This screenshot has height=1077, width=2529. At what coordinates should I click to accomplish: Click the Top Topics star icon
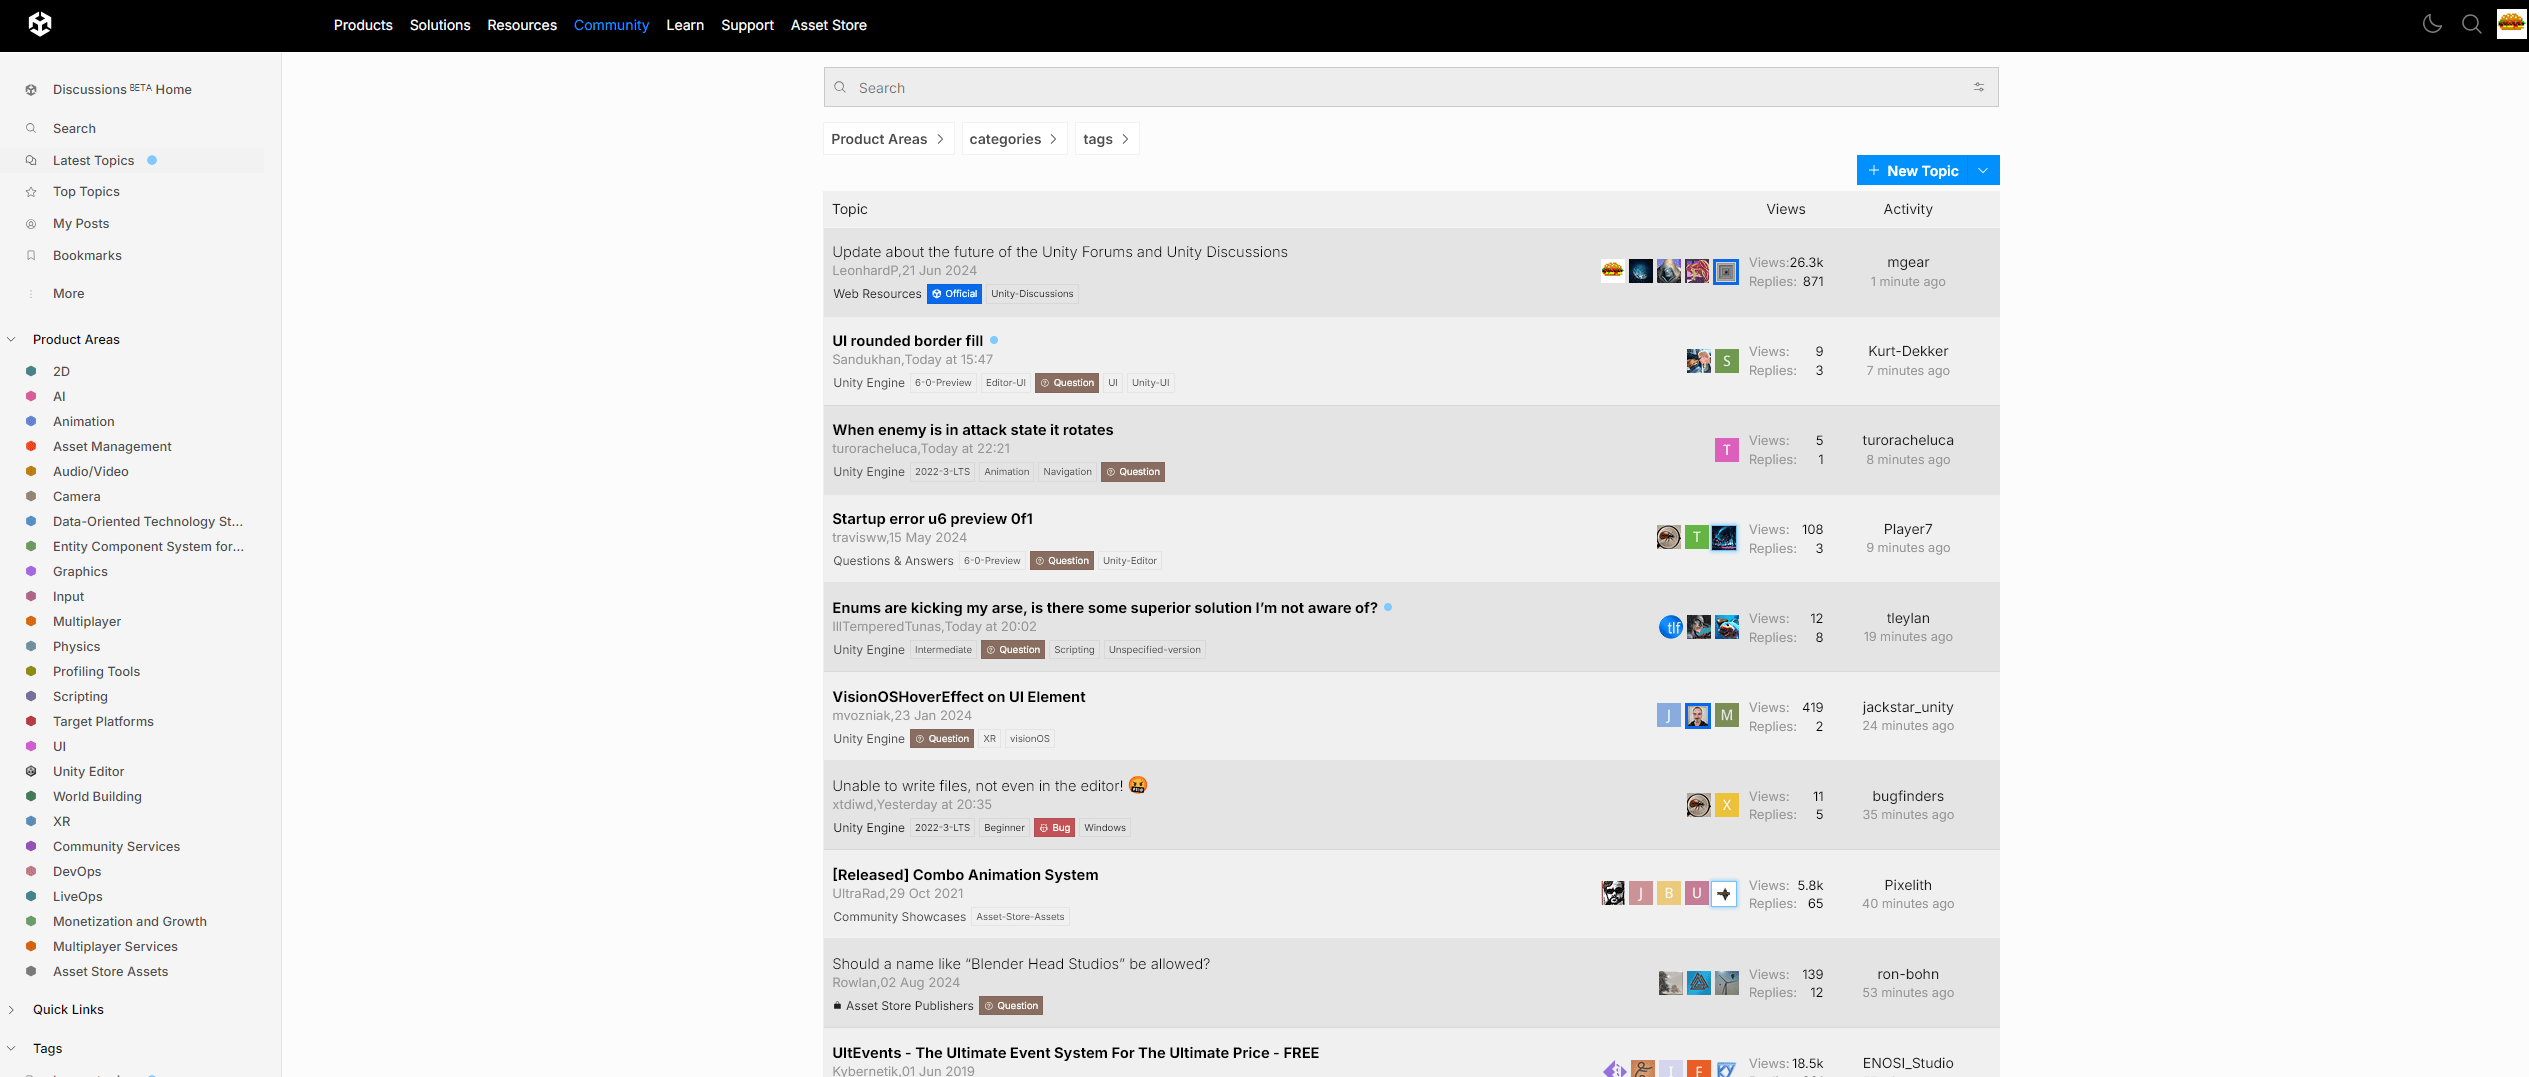31,192
